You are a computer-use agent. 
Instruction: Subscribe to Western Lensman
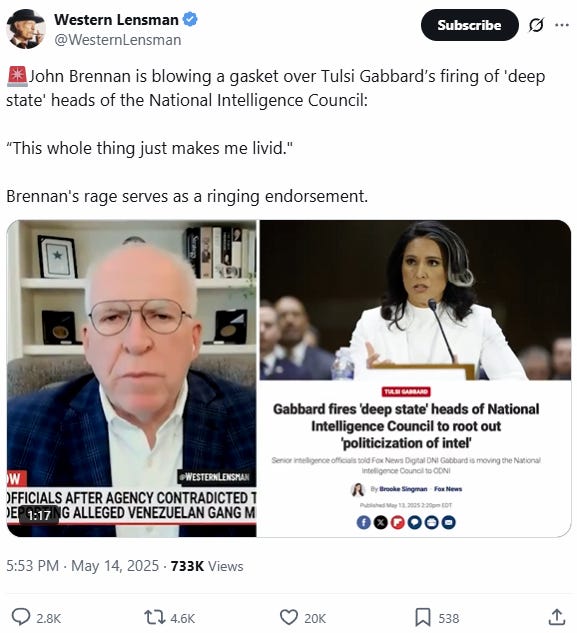click(x=470, y=25)
